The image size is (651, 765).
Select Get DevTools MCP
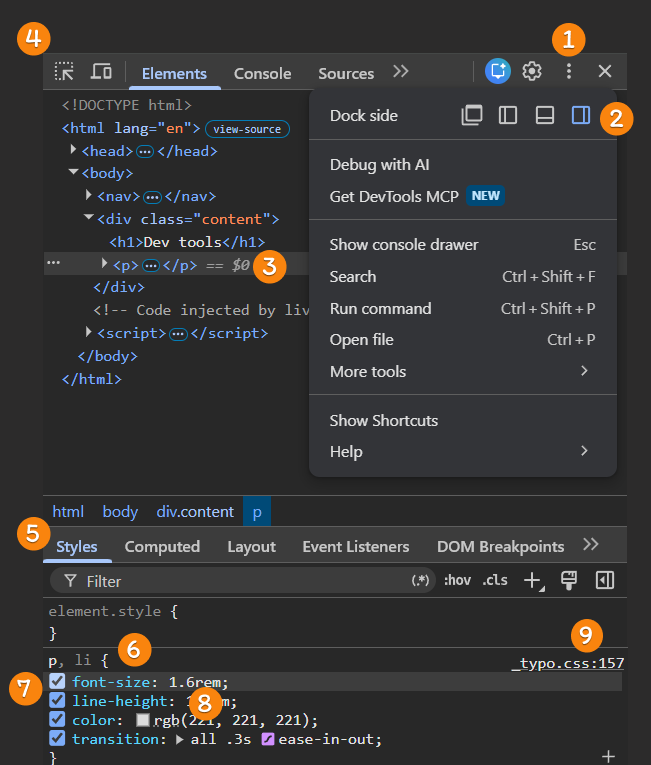point(463,196)
